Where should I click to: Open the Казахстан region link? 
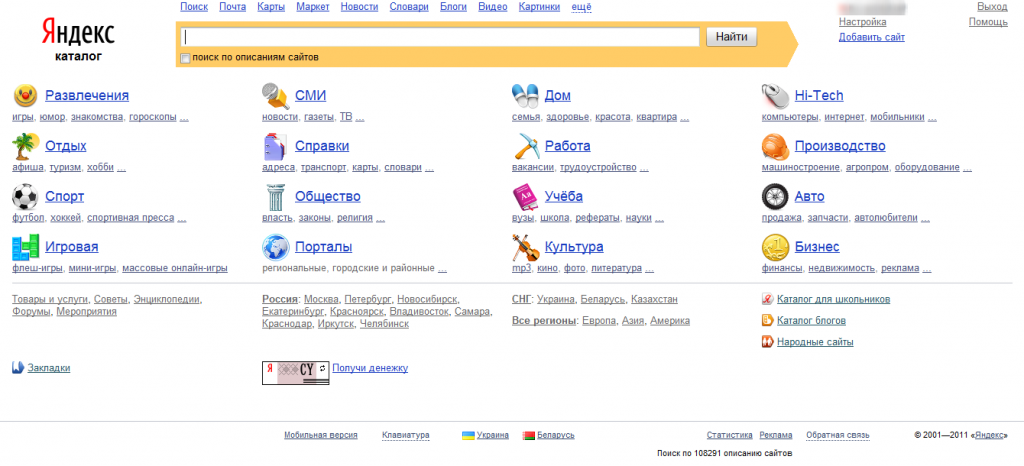point(654,300)
